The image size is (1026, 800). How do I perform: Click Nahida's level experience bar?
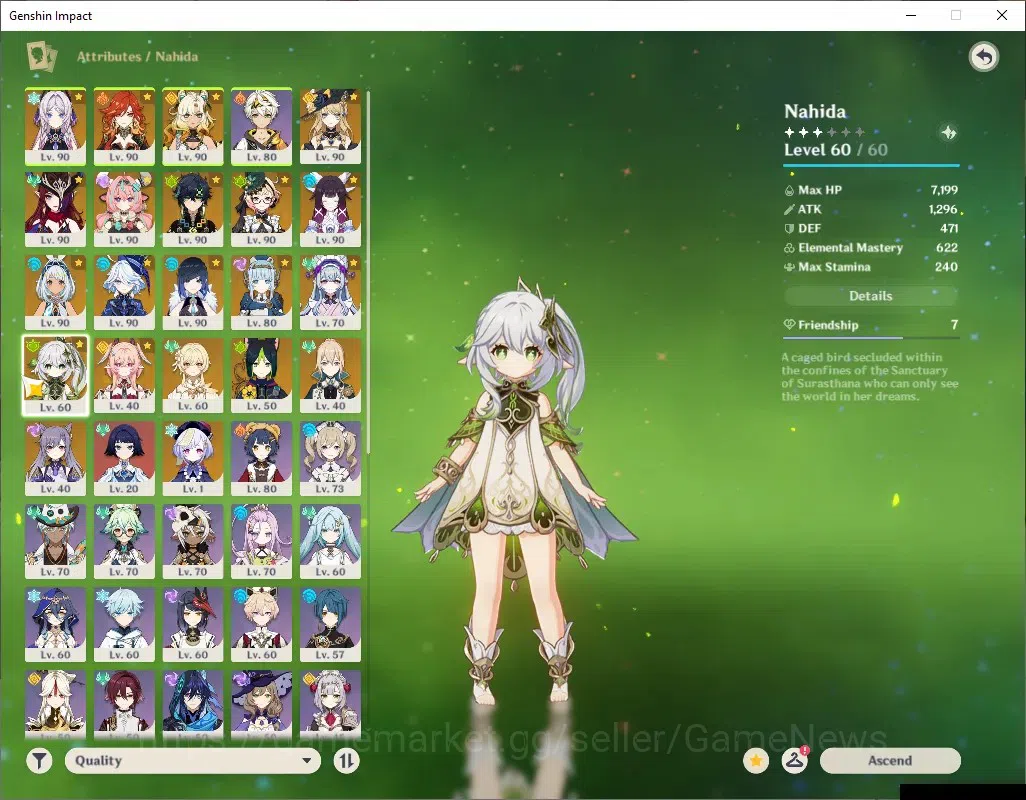pyautogui.click(x=871, y=165)
